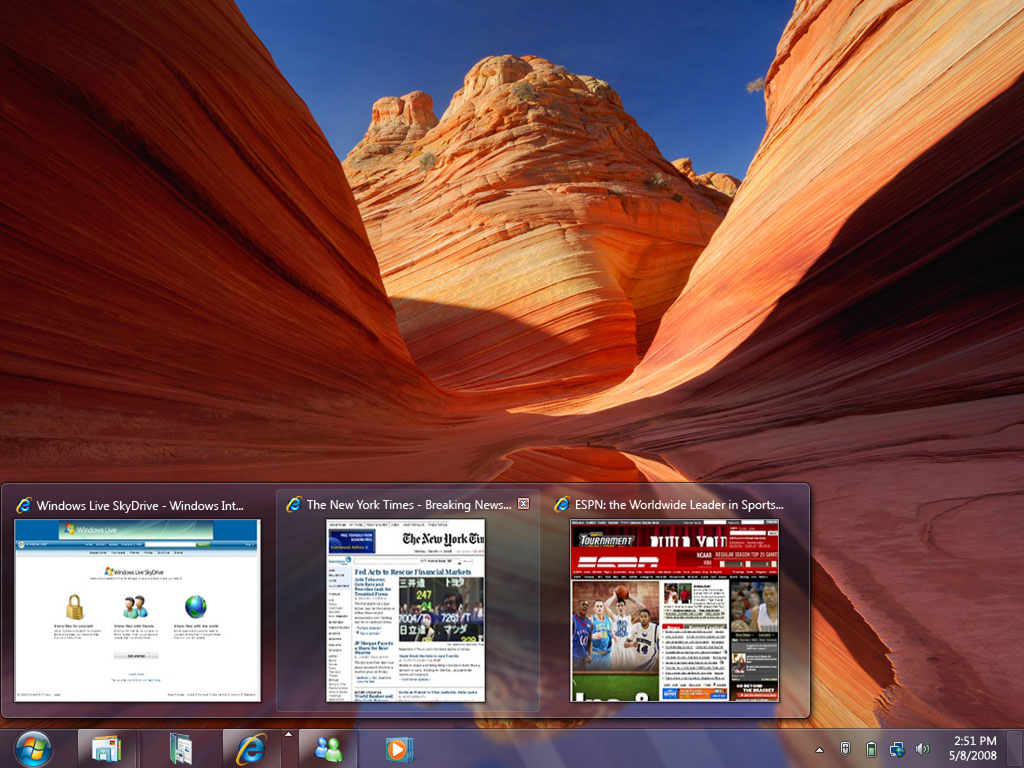Show hidden system tray icons

(820, 750)
